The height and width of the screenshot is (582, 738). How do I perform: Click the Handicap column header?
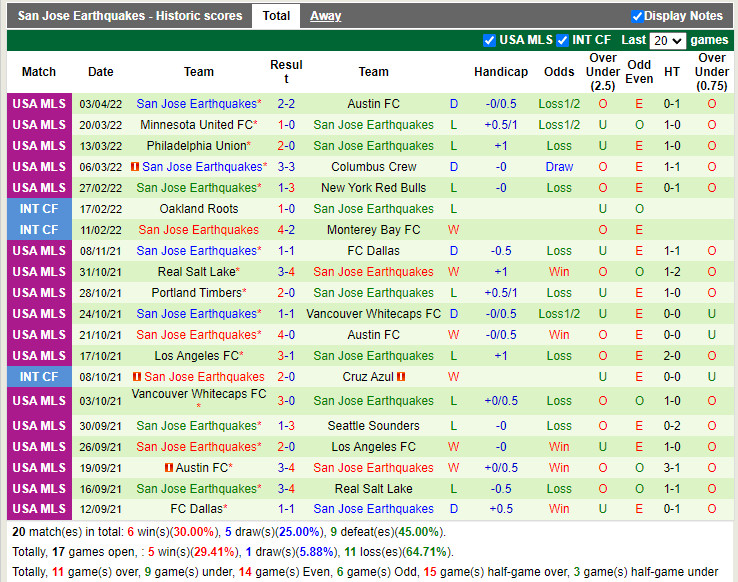click(500, 72)
